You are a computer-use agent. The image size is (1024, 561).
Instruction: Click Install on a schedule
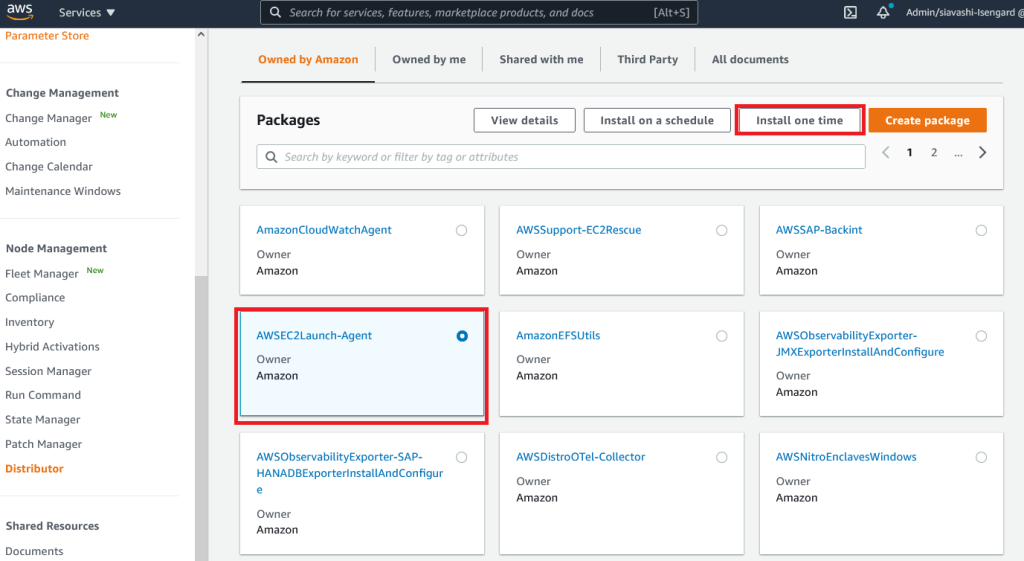pos(657,120)
